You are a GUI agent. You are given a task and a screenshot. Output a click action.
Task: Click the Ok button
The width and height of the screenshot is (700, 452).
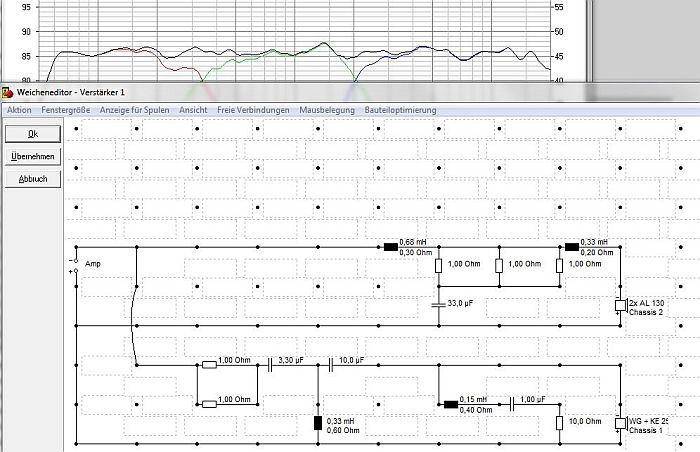[33, 134]
